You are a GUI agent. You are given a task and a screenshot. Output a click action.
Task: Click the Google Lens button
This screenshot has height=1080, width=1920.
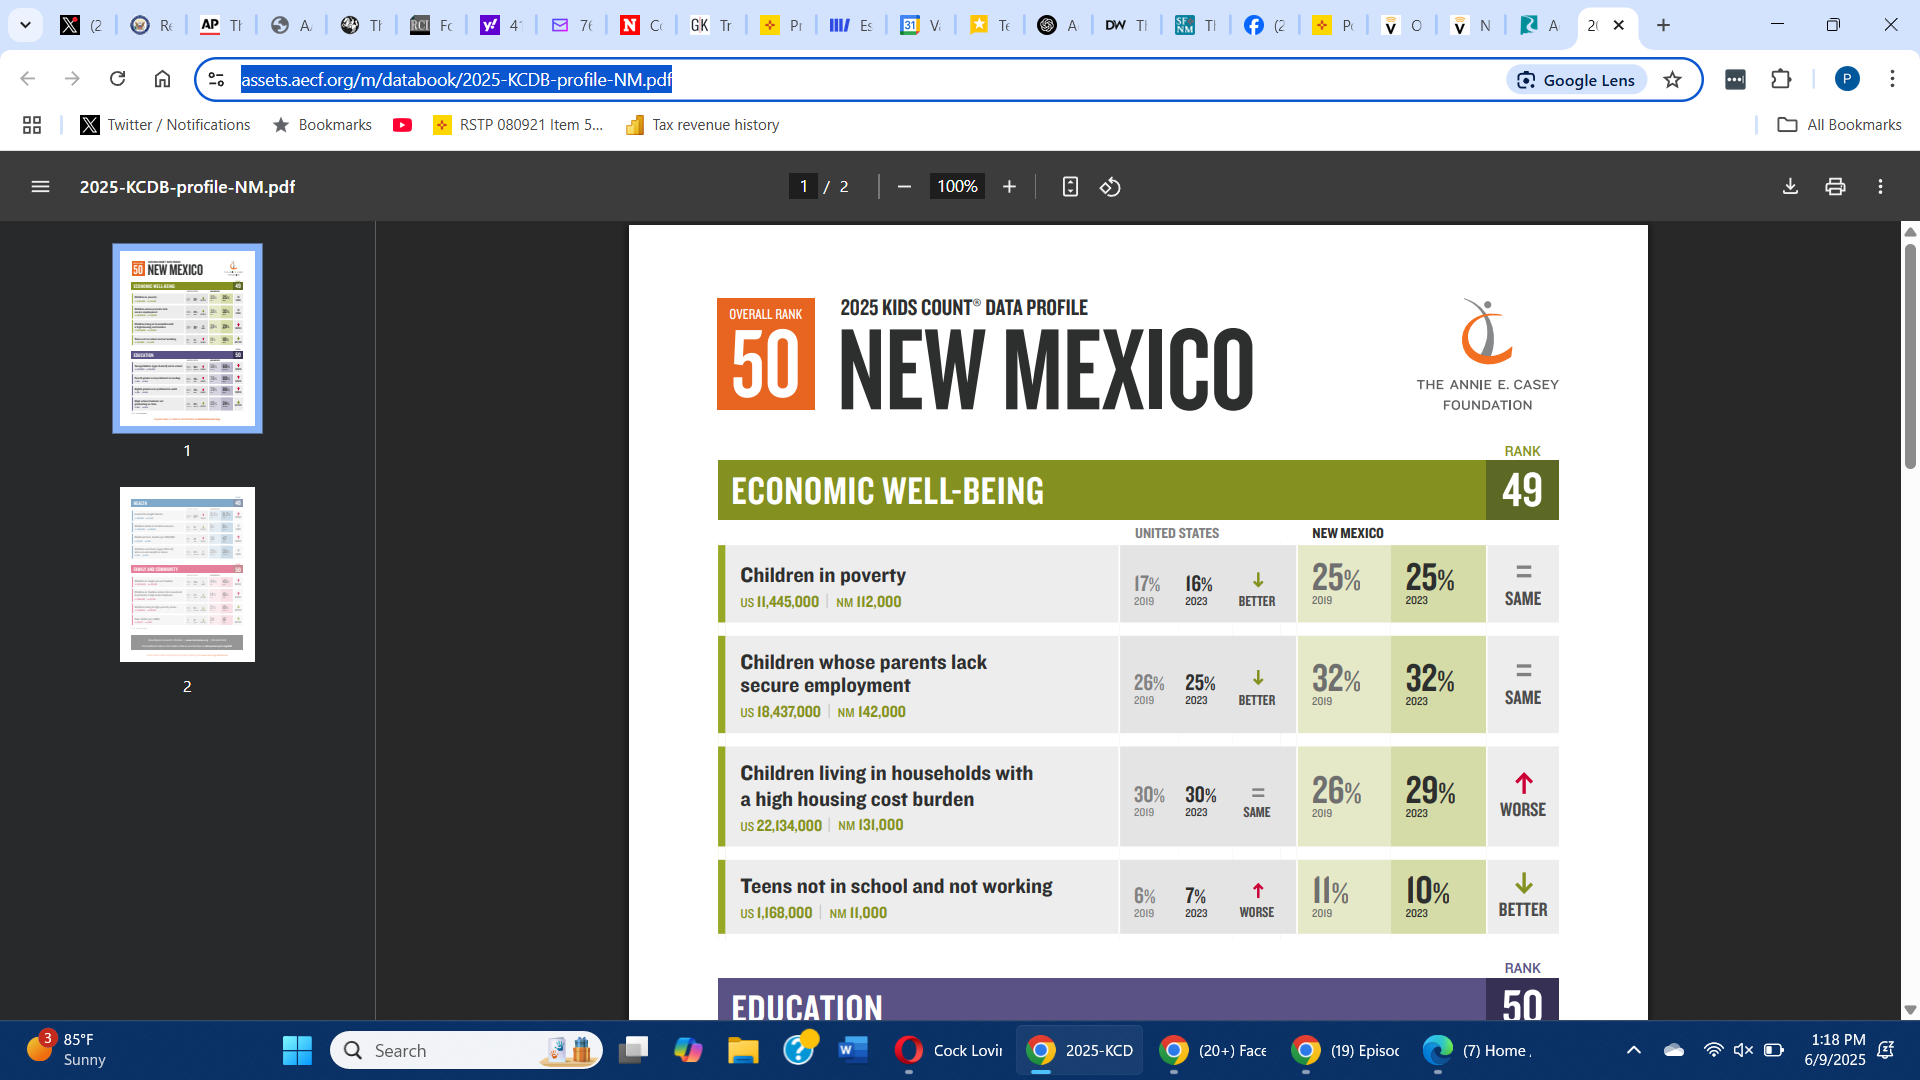pyautogui.click(x=1575, y=80)
